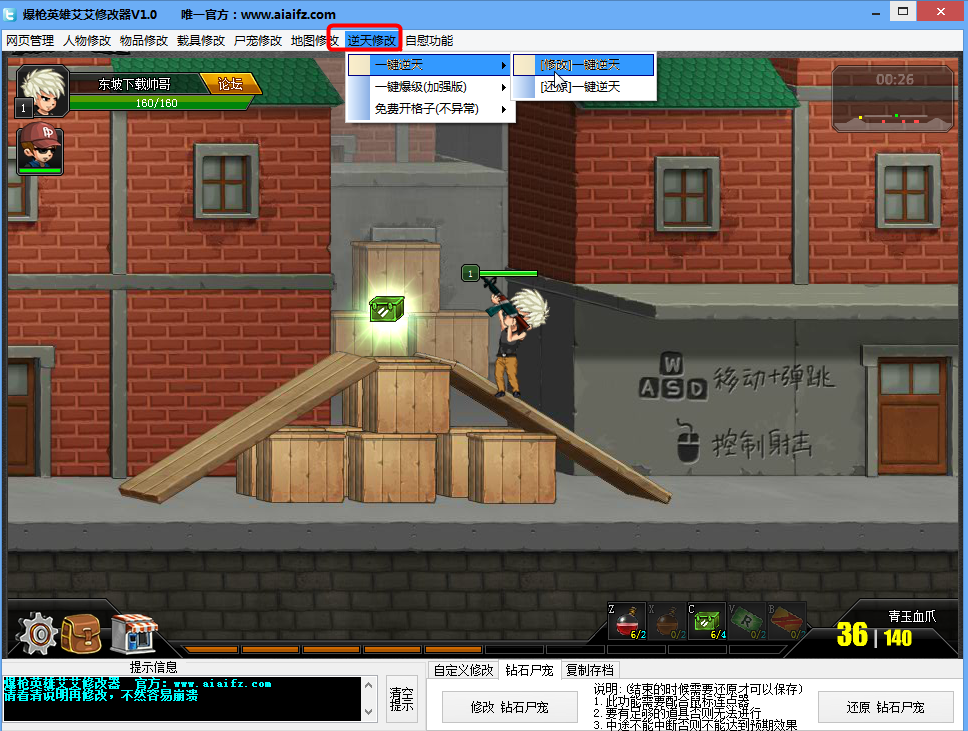
Task: Click the 36 | 140 ammo counter
Action: click(x=874, y=636)
